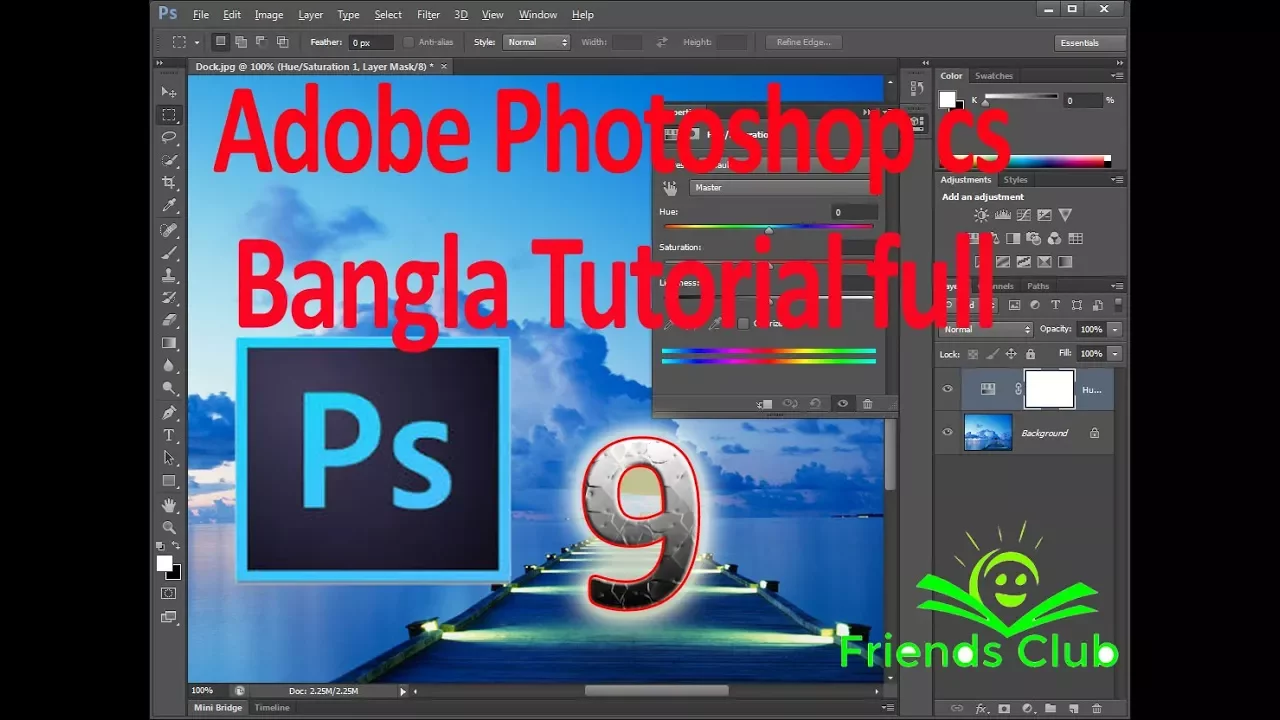The image size is (1280, 720).
Task: Select the Pen tool
Action: (x=169, y=412)
